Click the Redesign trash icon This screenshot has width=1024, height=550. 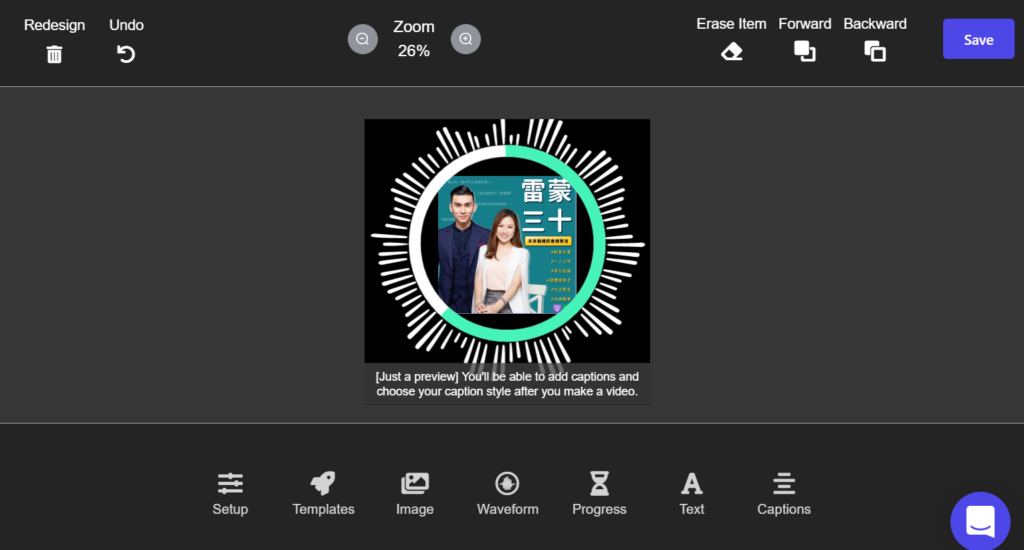click(x=54, y=54)
